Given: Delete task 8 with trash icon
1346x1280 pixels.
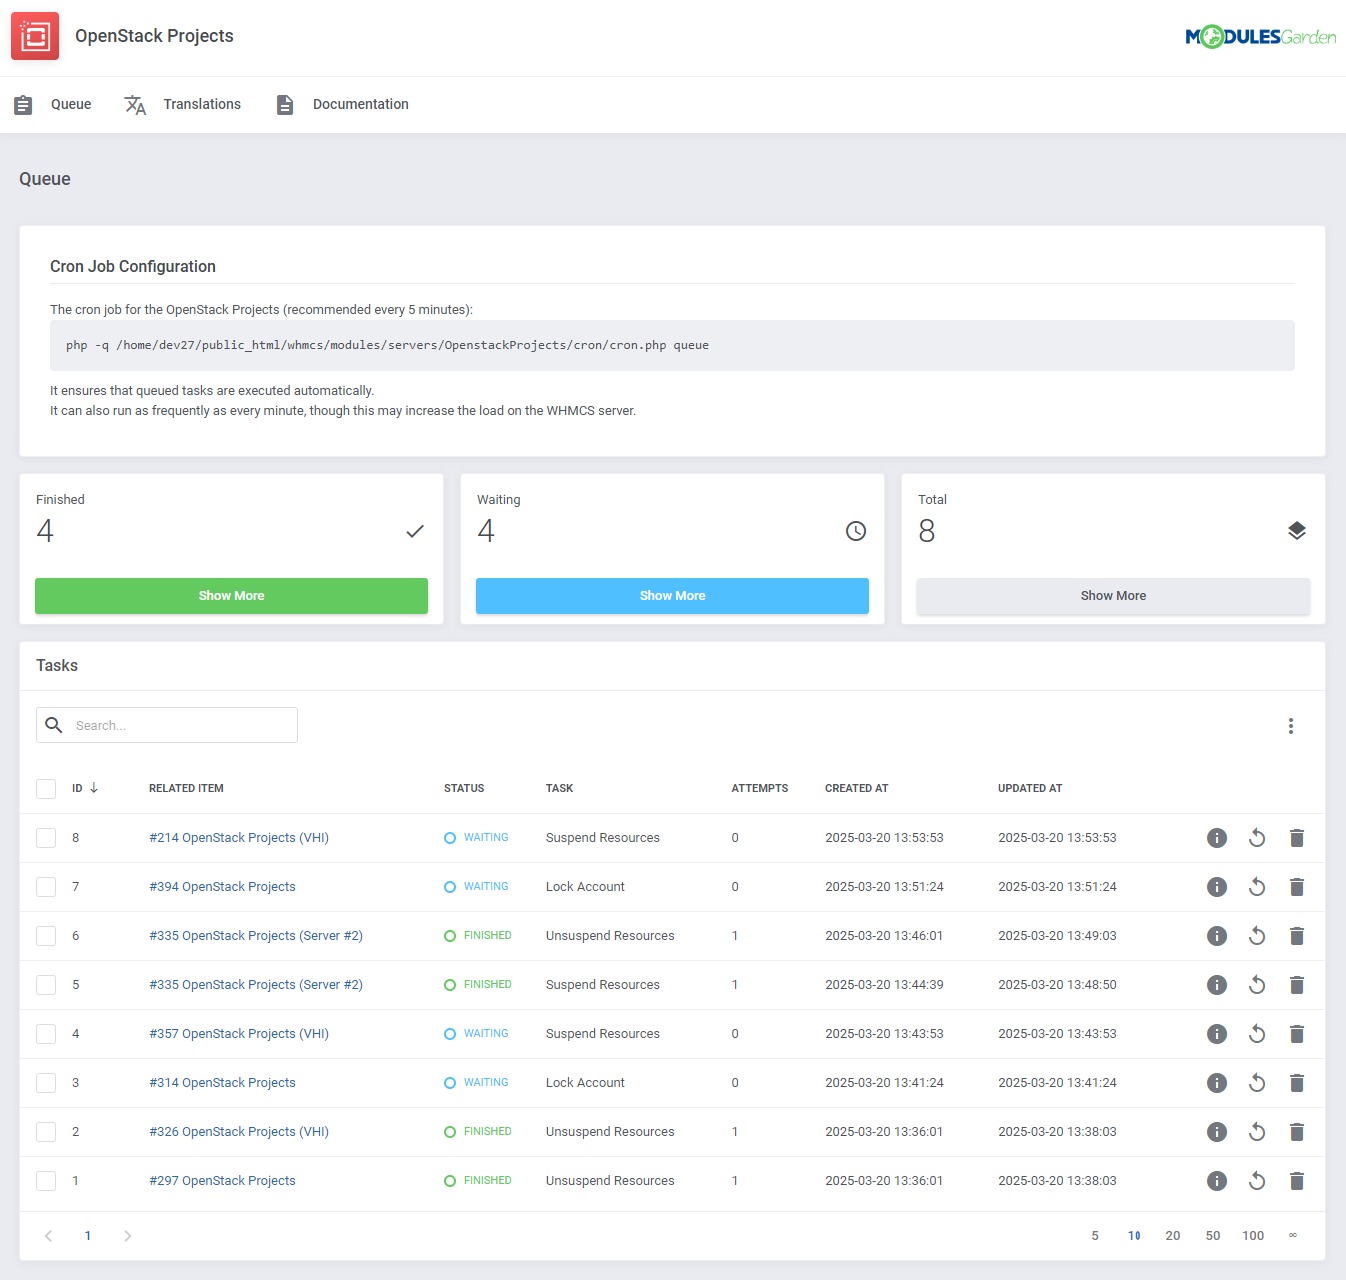Looking at the screenshot, I should (1297, 838).
